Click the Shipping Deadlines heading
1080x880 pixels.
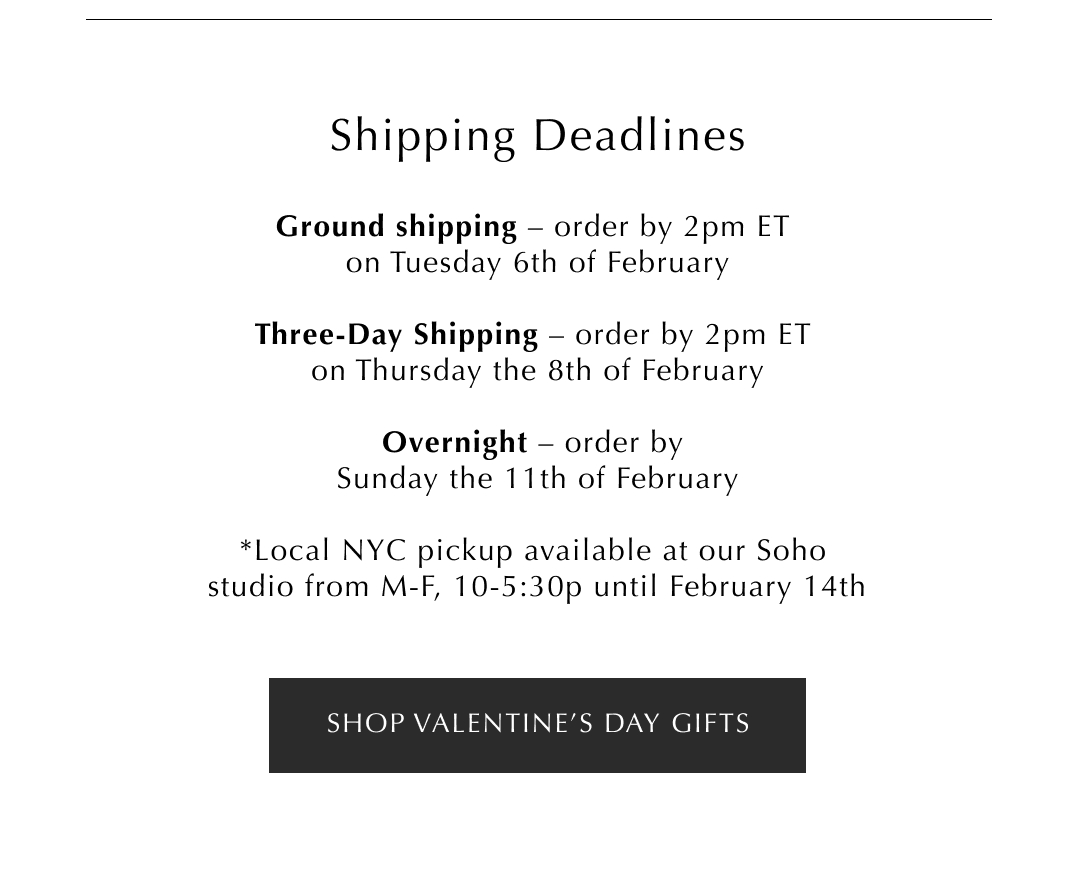coord(538,136)
